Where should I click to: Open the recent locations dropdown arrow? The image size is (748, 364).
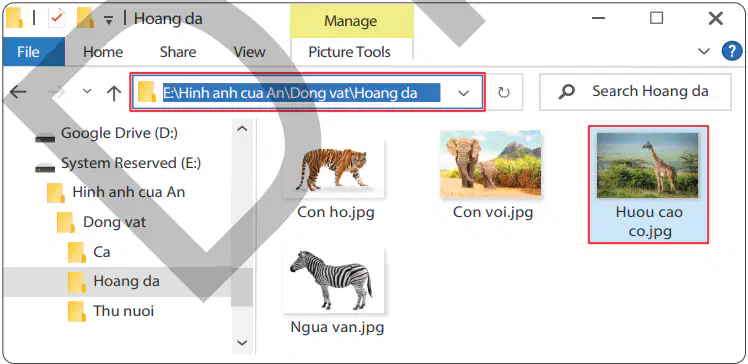[x=87, y=91]
